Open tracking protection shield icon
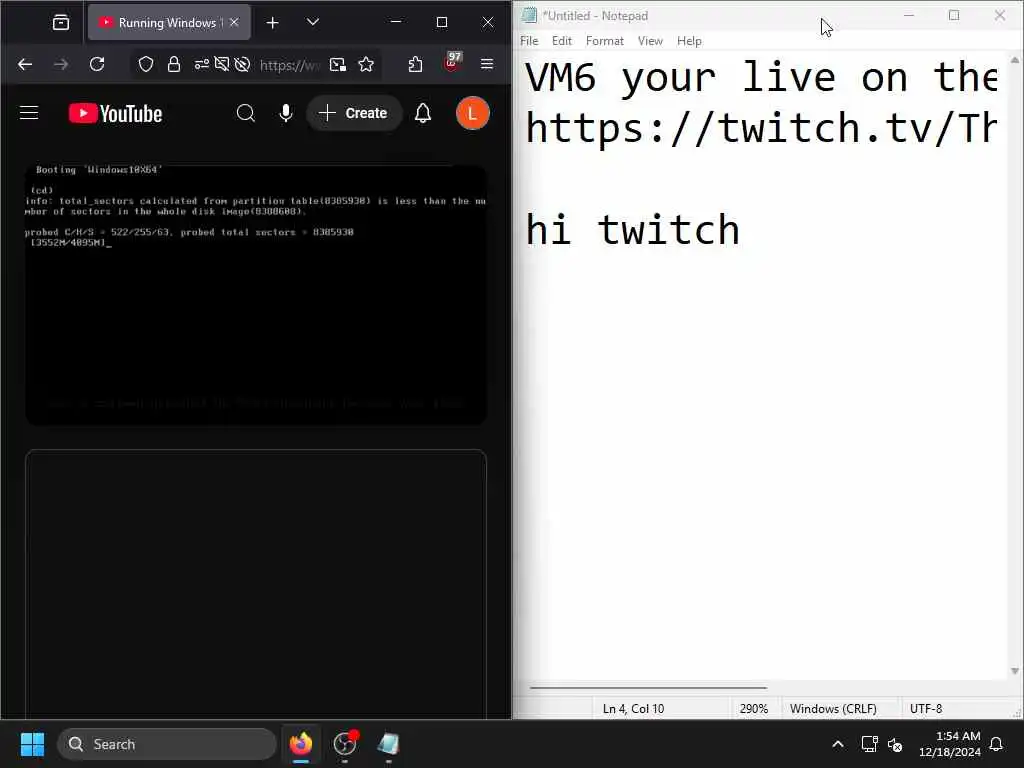 click(146, 64)
